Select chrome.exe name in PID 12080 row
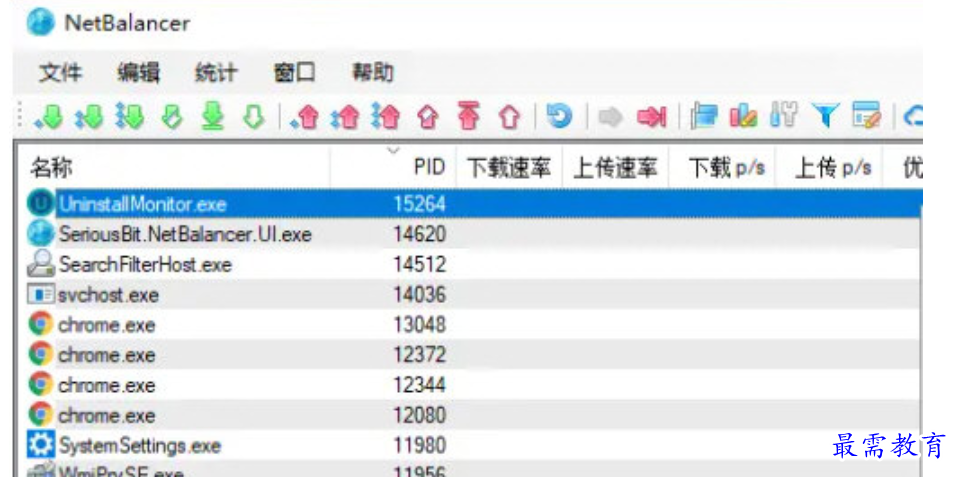This screenshot has width=954, height=477. 107,416
